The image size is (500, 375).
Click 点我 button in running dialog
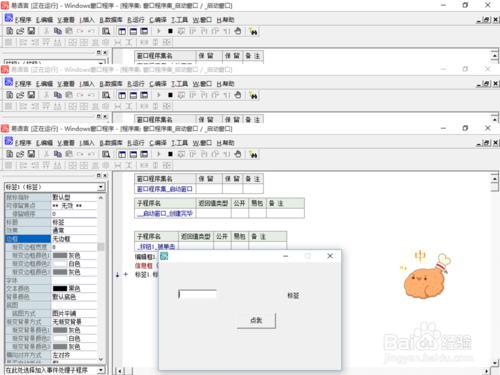pos(256,320)
